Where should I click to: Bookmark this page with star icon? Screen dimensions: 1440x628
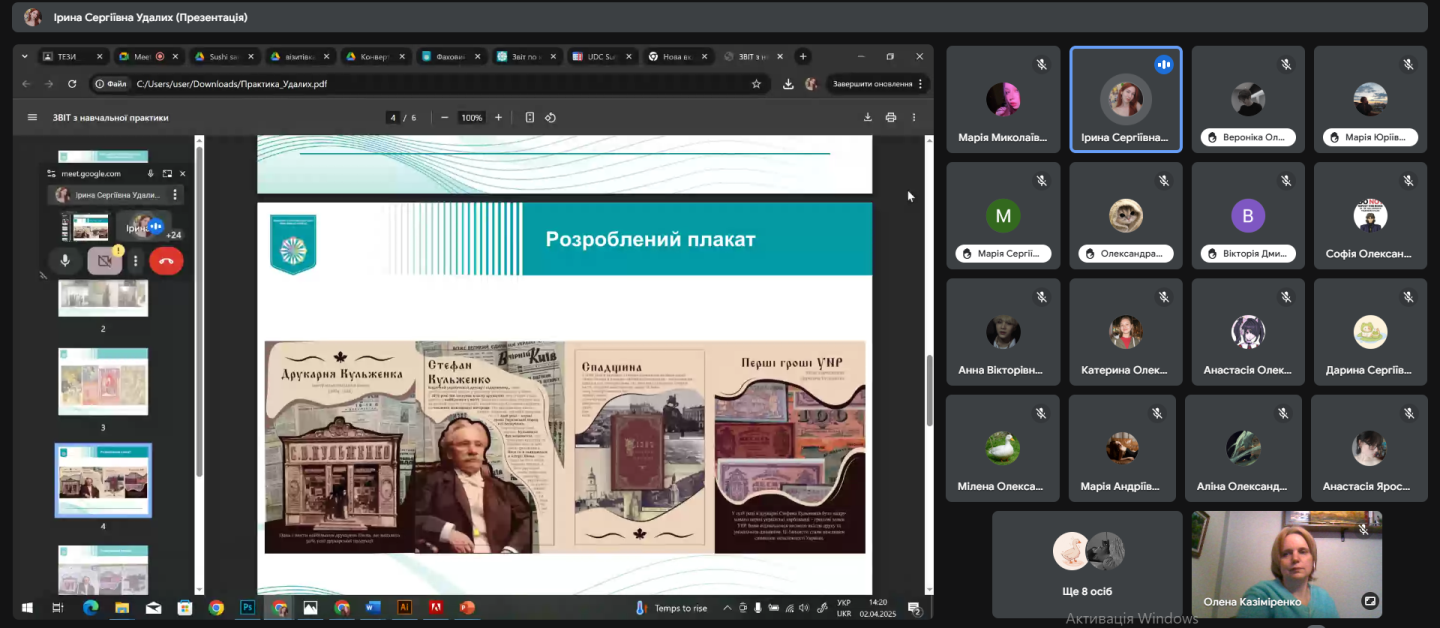click(x=756, y=84)
